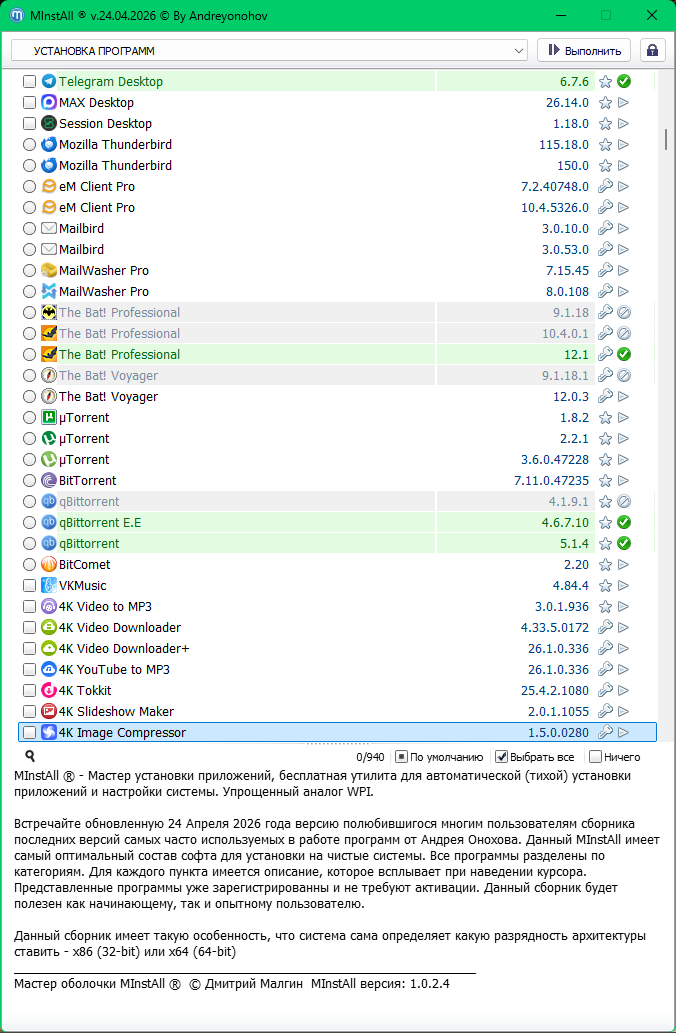Click the search magnifier icon

30,757
